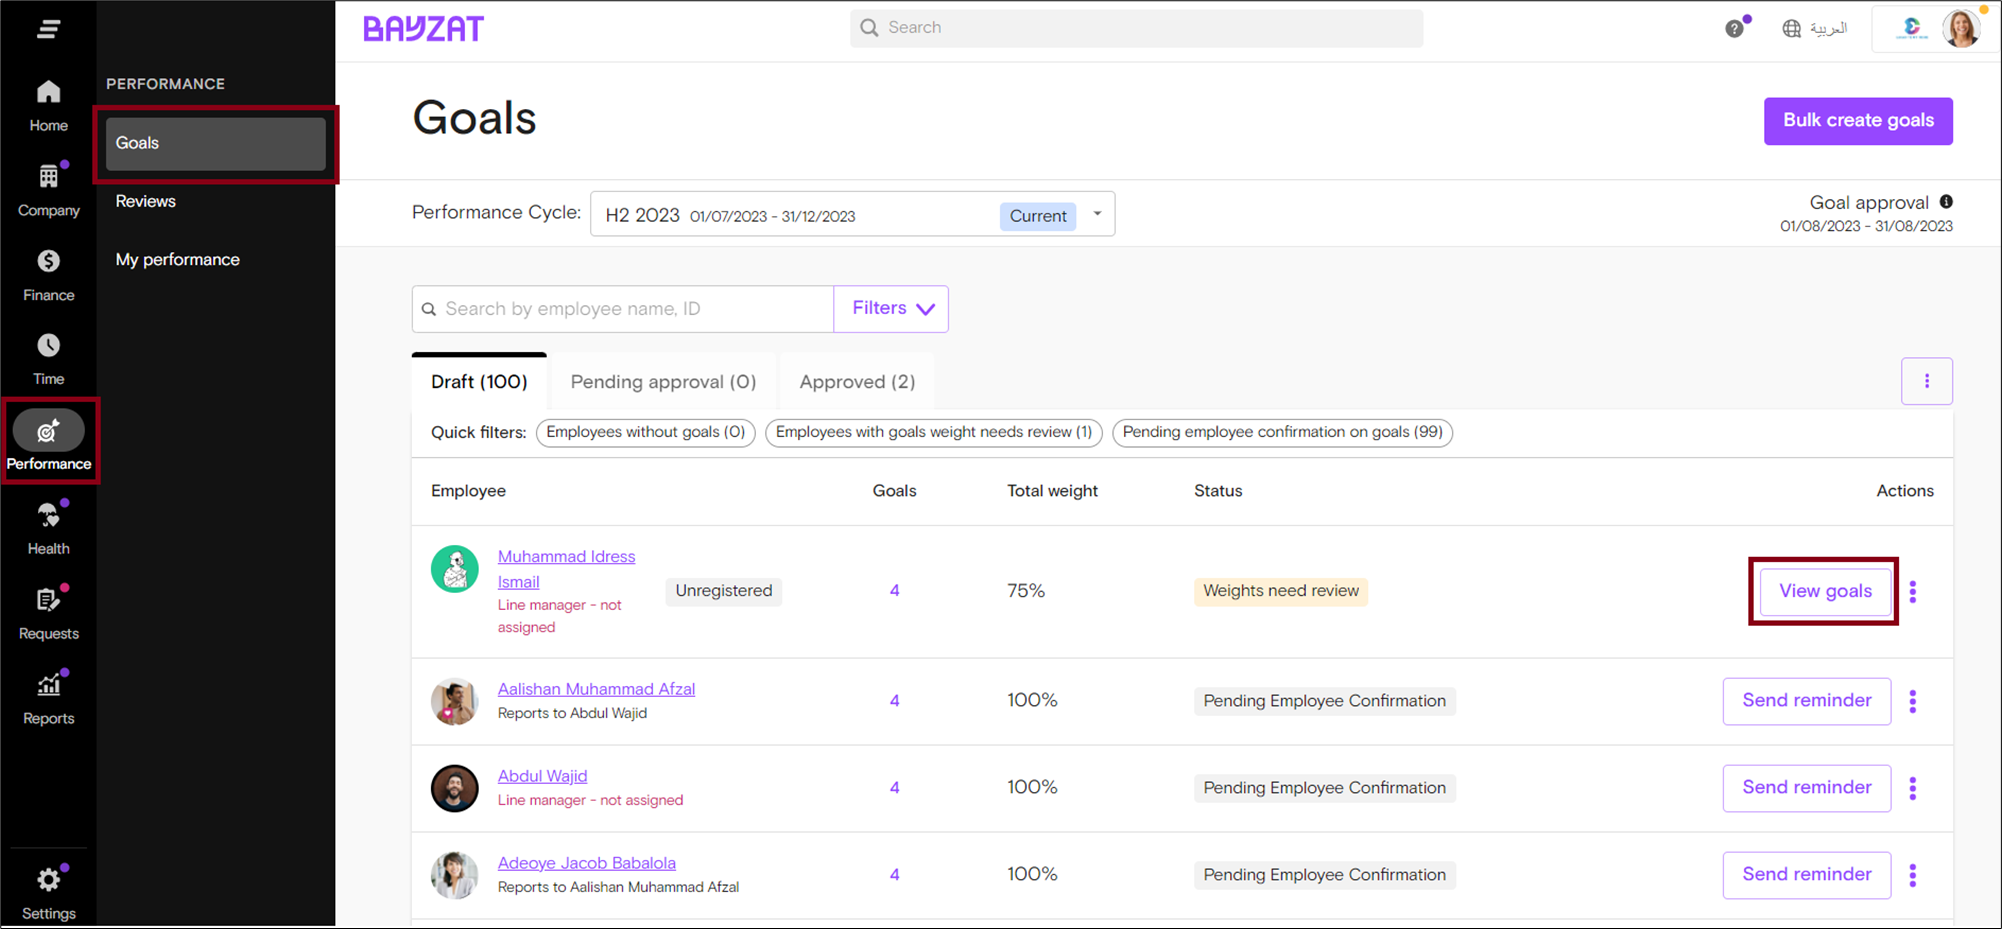Expand the Filters dropdown

[x=891, y=309]
